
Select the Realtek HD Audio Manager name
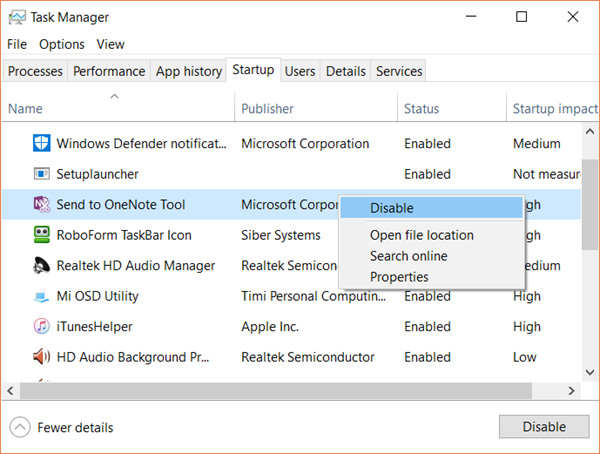pyautogui.click(x=136, y=266)
